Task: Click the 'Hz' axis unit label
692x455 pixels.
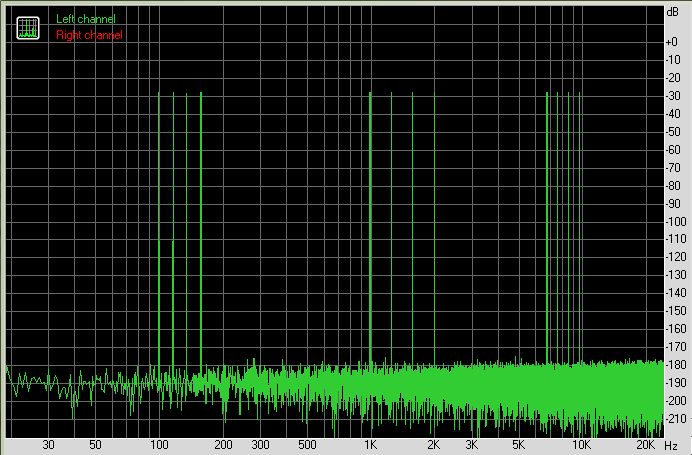Action: point(671,446)
